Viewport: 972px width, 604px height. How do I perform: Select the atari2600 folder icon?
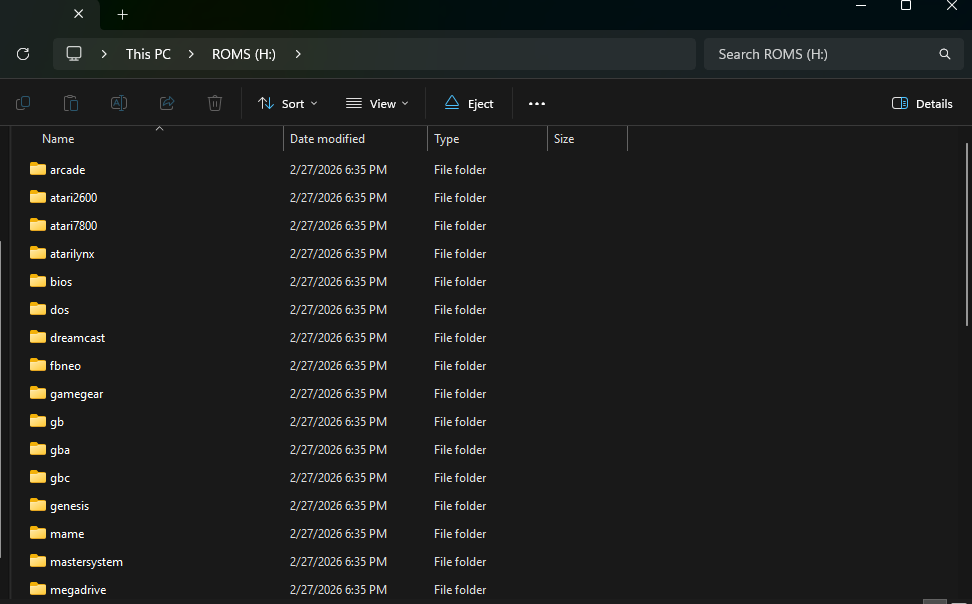38,198
